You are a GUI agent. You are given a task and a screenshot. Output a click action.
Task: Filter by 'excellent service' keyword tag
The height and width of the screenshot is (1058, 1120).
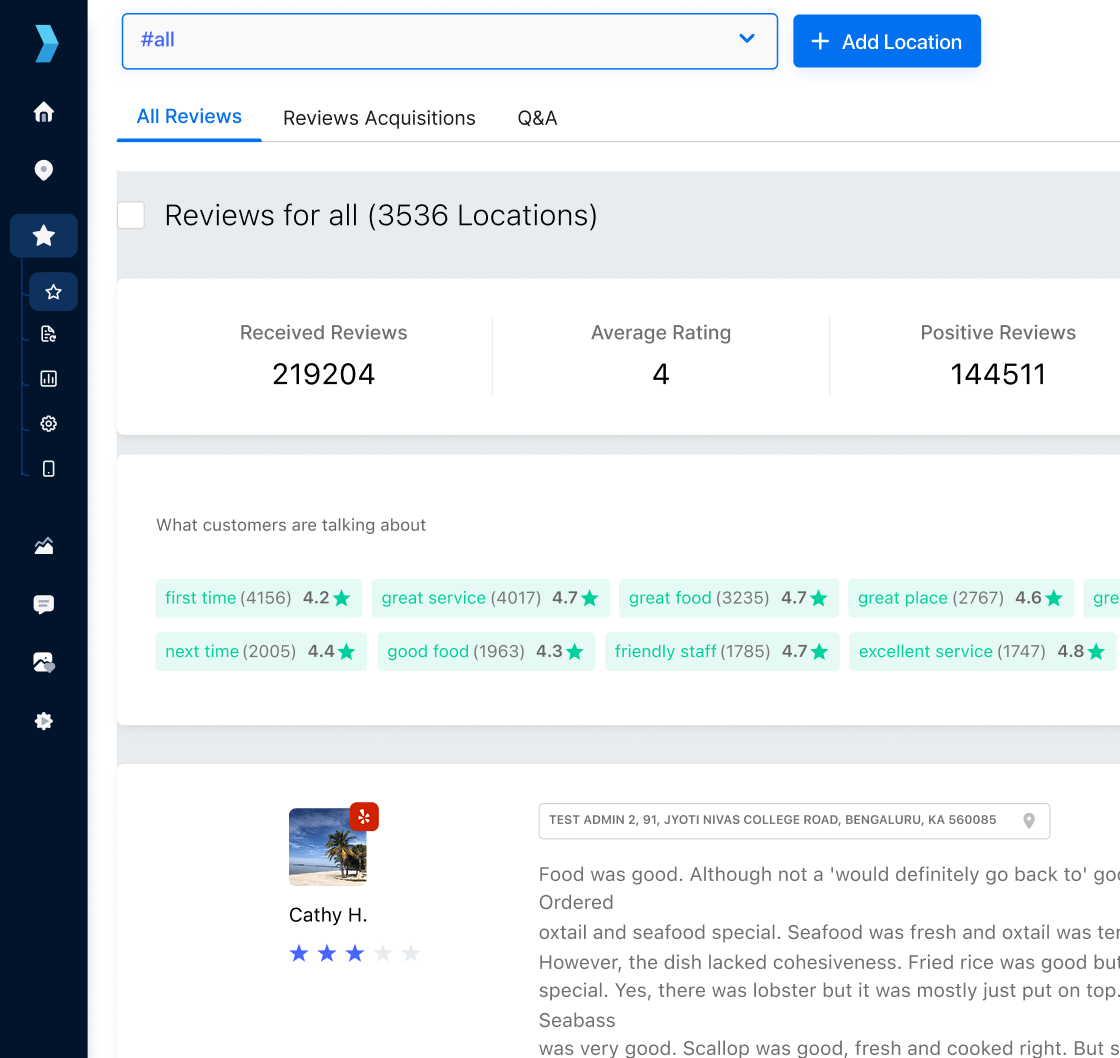(982, 652)
